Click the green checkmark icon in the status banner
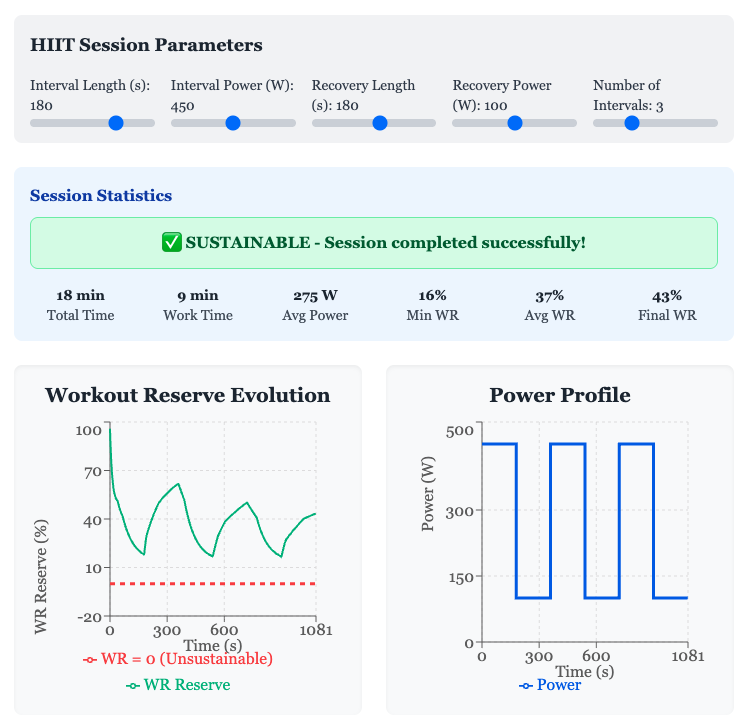Viewport: 743px width, 726px height. pos(172,243)
